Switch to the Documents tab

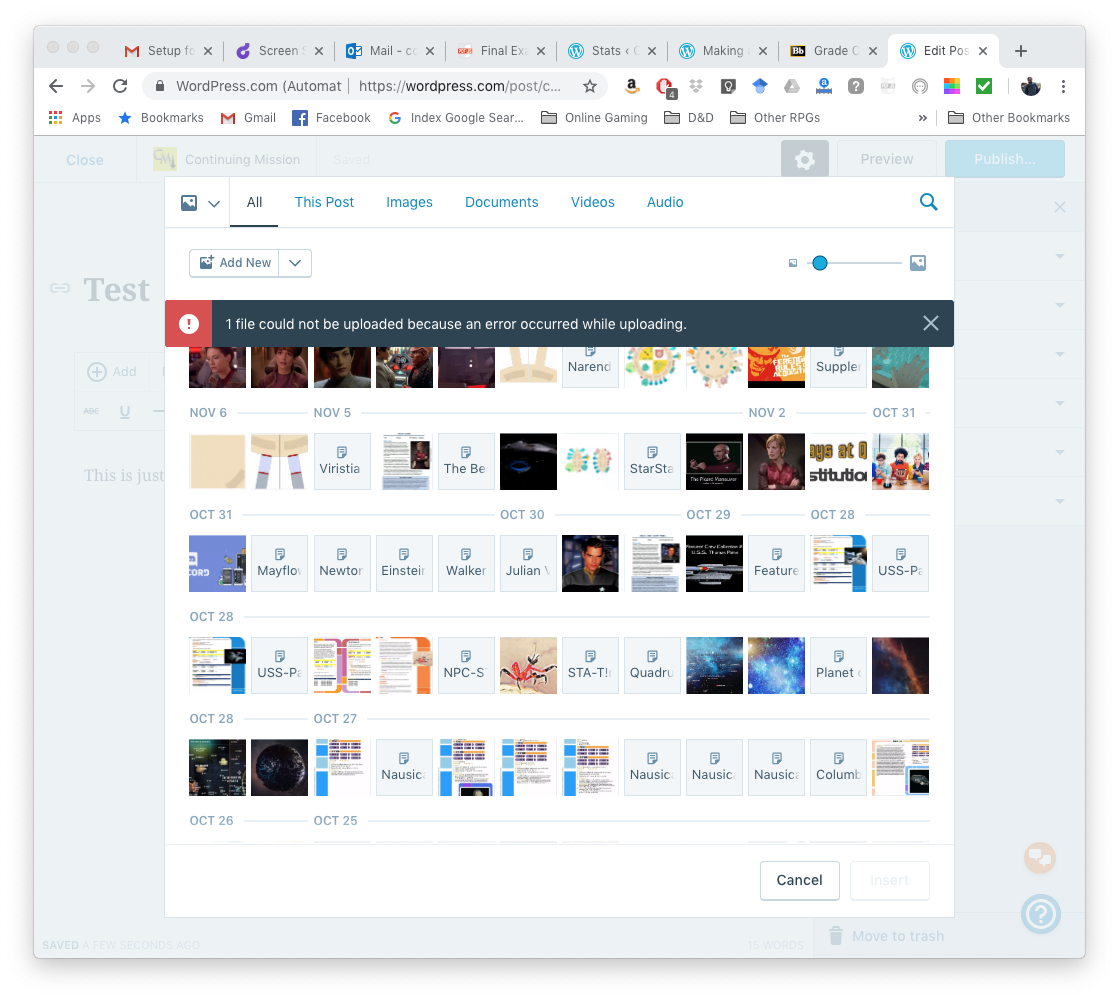pyautogui.click(x=502, y=202)
